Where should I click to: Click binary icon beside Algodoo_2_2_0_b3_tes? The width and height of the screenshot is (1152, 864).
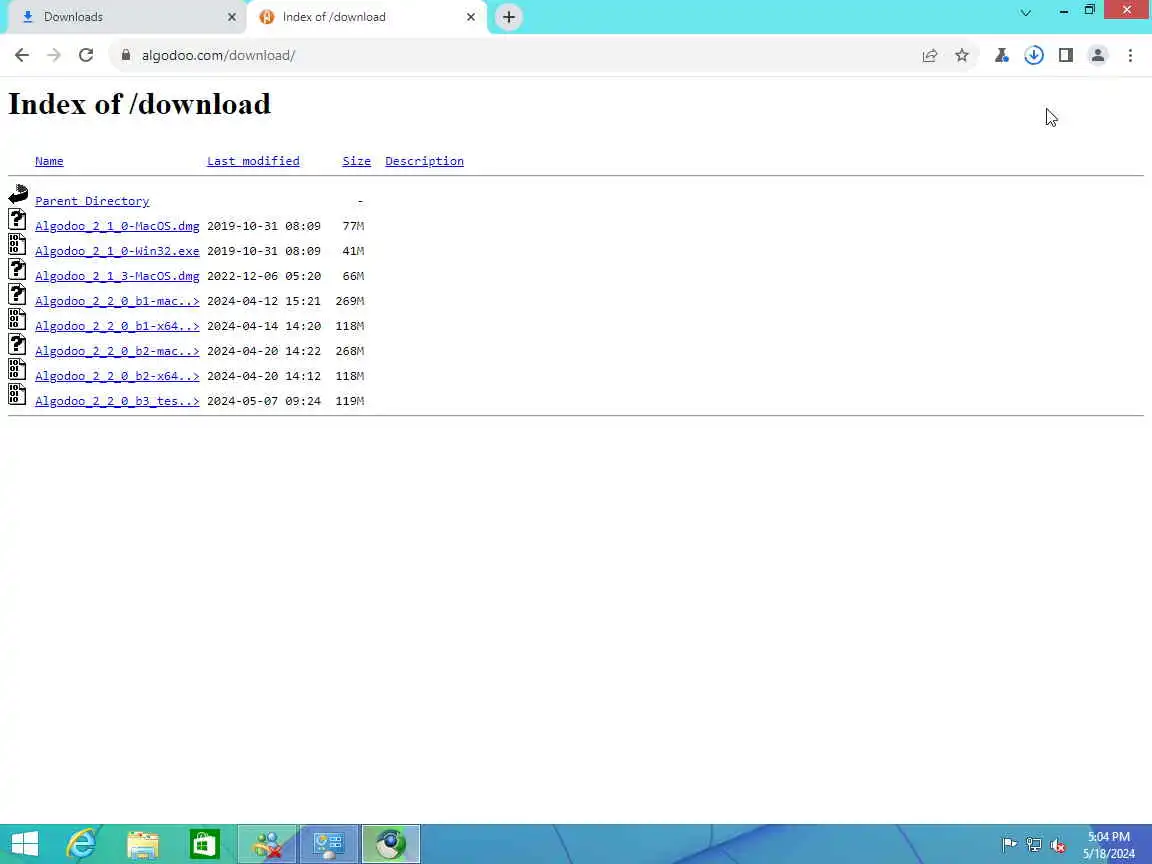click(x=17, y=394)
